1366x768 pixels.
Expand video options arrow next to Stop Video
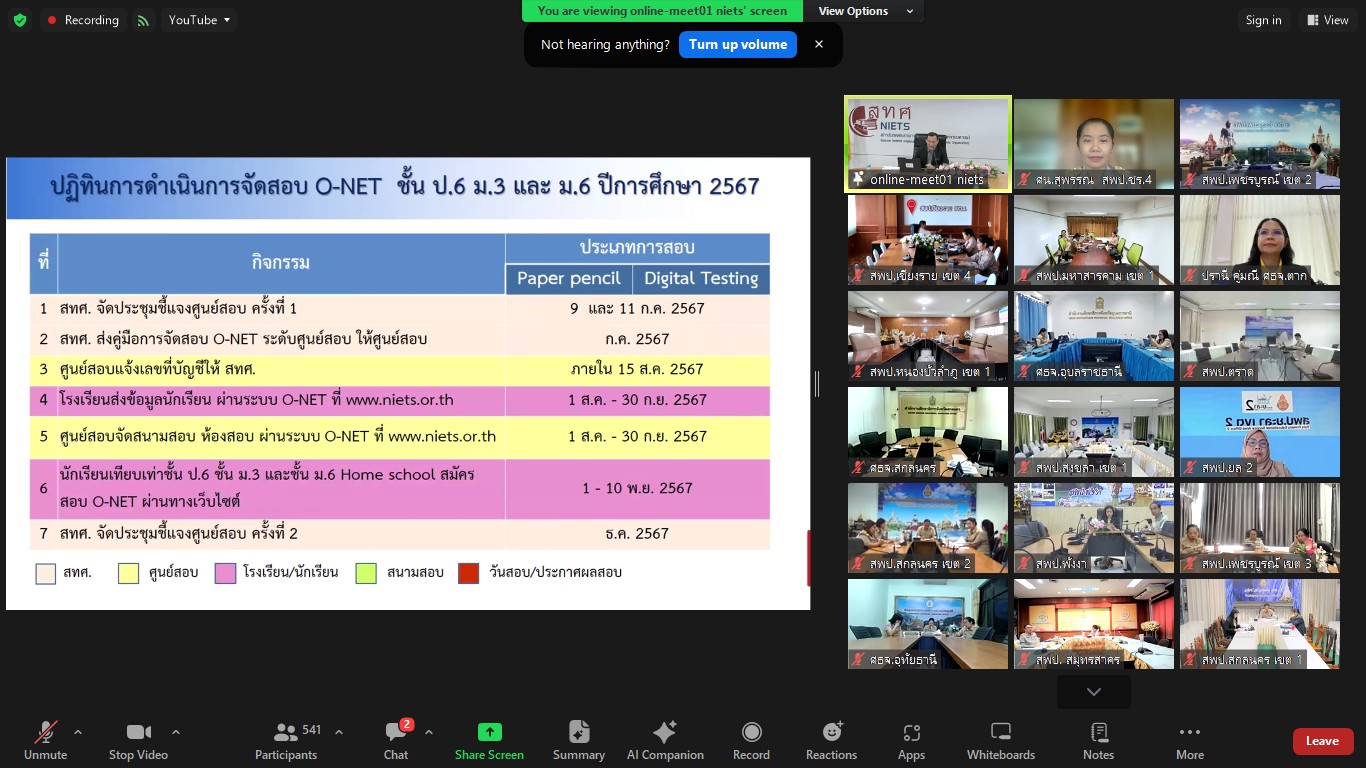(x=176, y=732)
